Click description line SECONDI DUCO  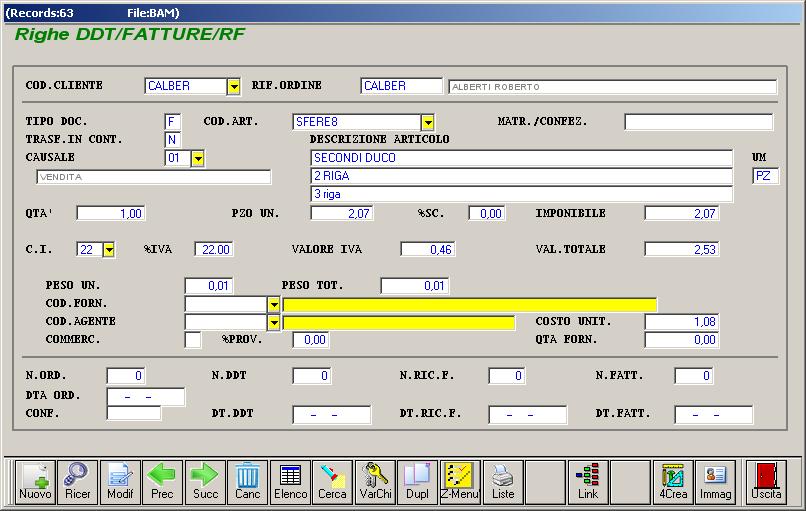(x=521, y=158)
